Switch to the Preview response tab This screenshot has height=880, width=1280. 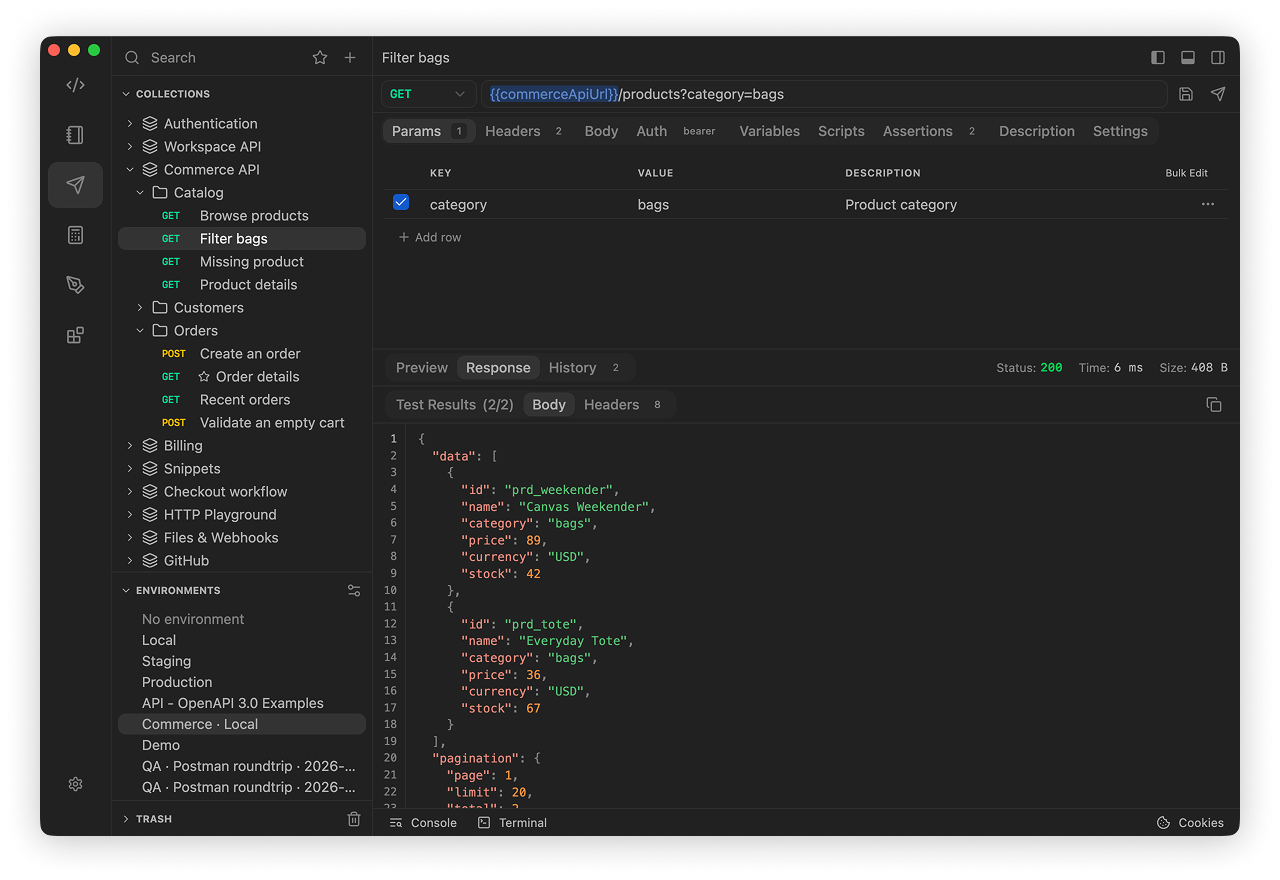point(422,368)
